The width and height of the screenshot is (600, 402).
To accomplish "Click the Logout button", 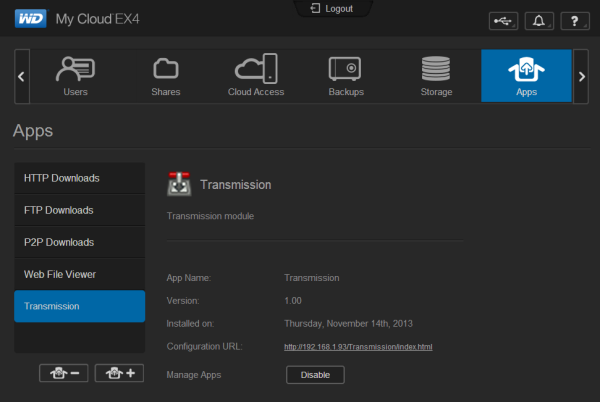I will pyautogui.click(x=332, y=8).
